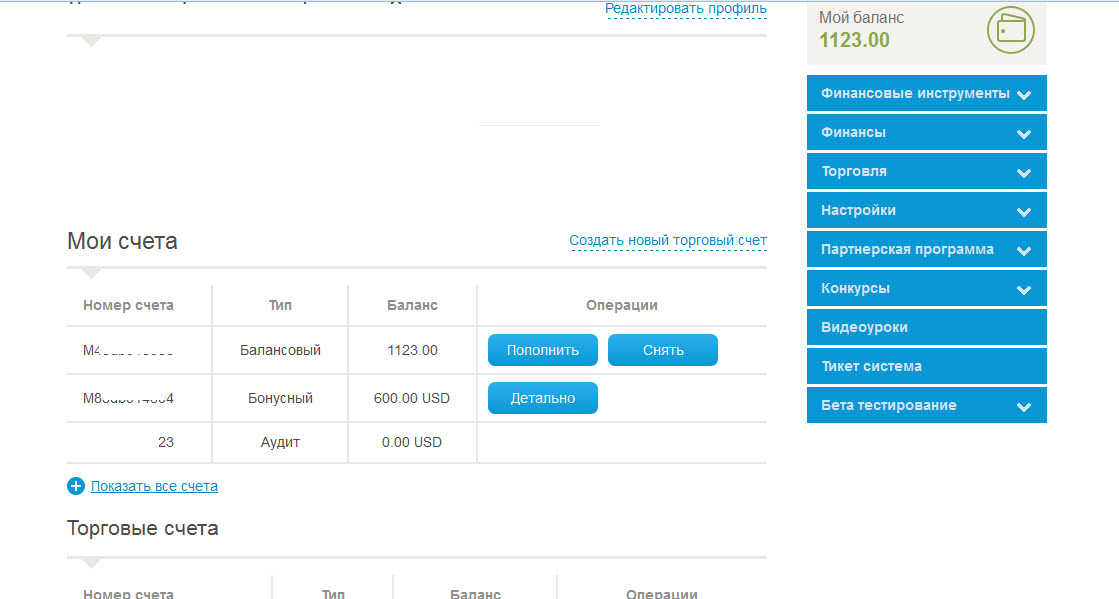Click the Показать все счета link
The height and width of the screenshot is (599, 1119).
tap(154, 486)
